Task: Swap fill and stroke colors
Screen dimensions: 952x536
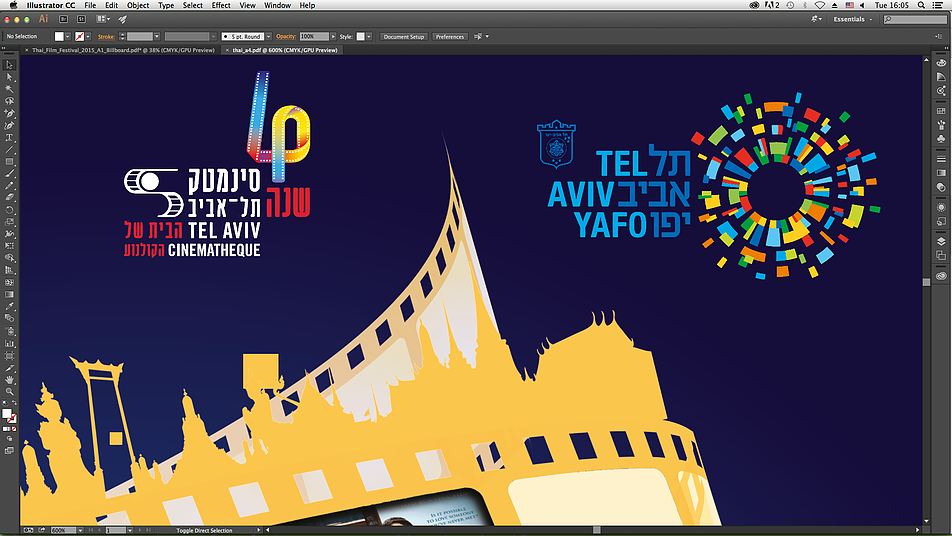Action: tap(14, 403)
